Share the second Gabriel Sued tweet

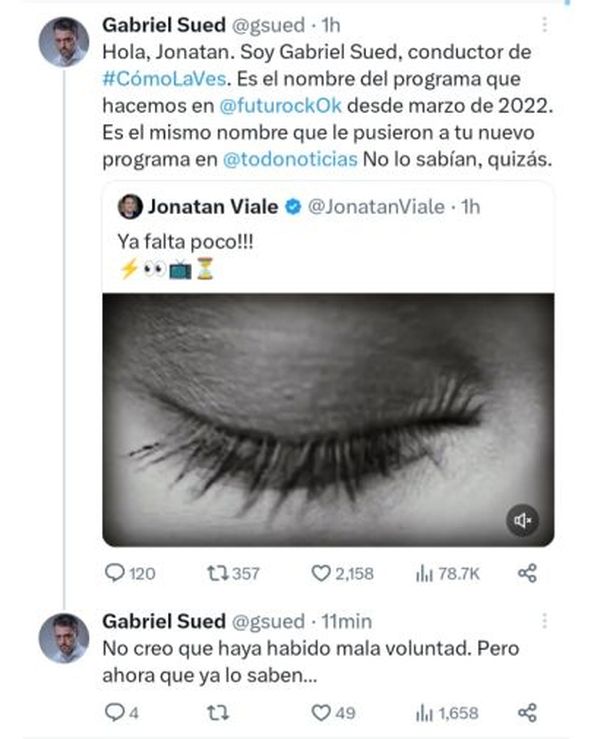click(528, 712)
